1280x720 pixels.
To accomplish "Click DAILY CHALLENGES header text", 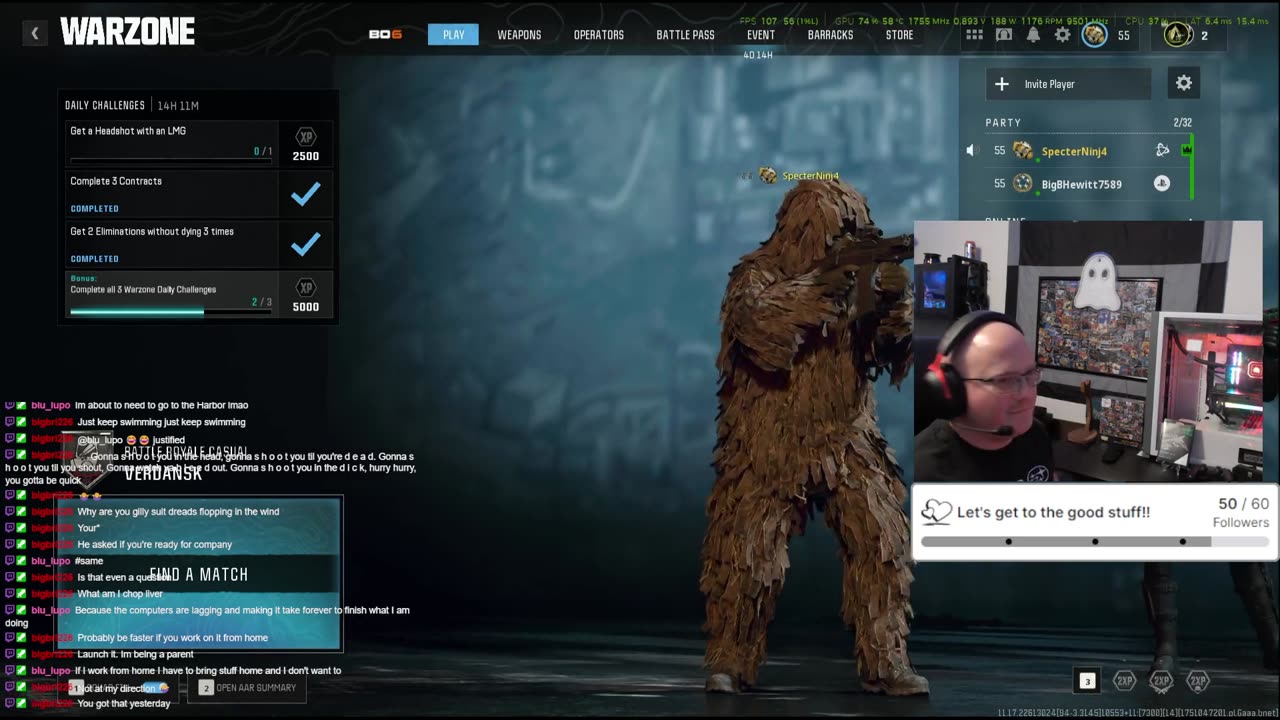I will 104,105.
